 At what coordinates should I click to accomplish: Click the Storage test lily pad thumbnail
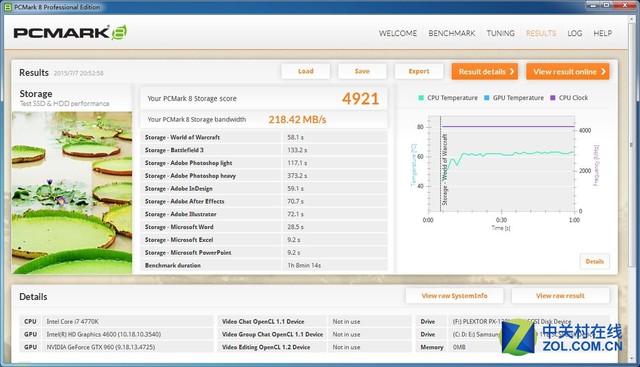(x=72, y=193)
